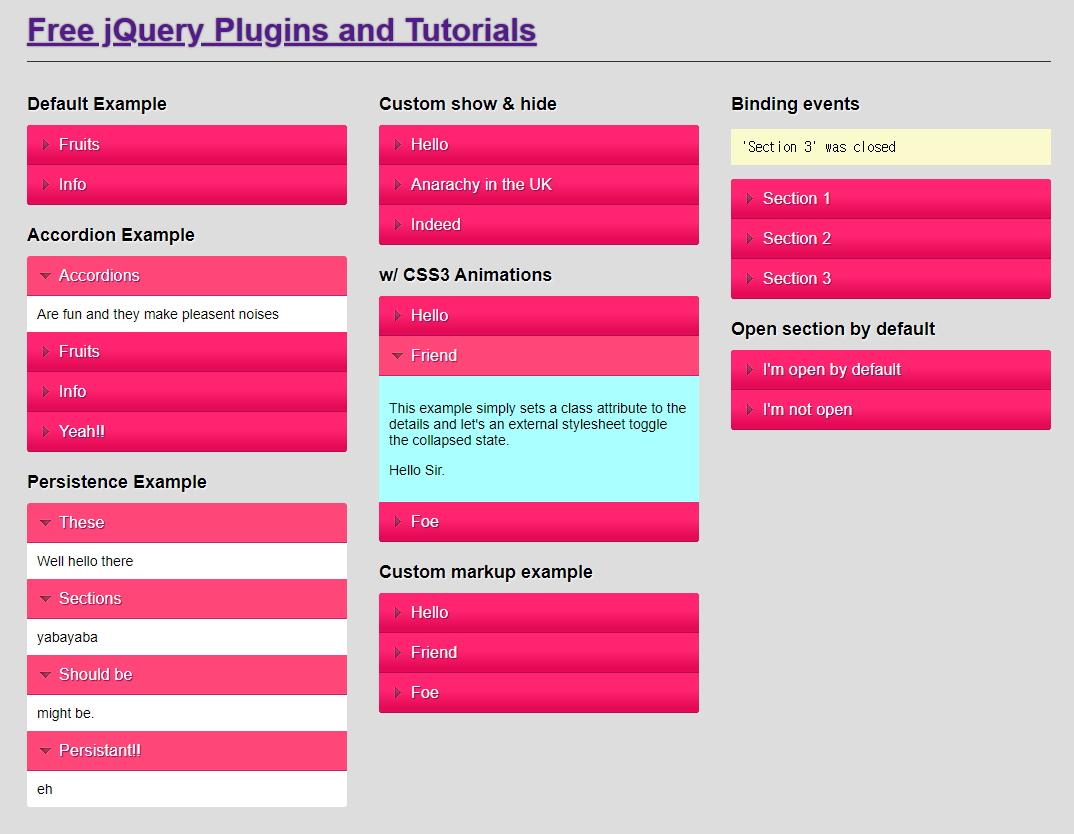The height and width of the screenshot is (834, 1074).
Task: Click the Accordion Example heading
Action: coord(111,235)
